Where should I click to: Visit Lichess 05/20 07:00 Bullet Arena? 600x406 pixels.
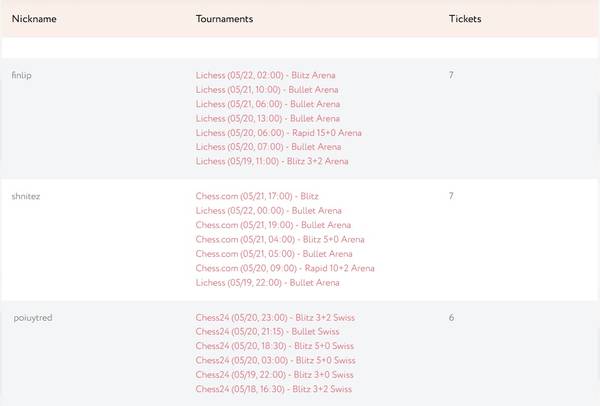(x=268, y=147)
